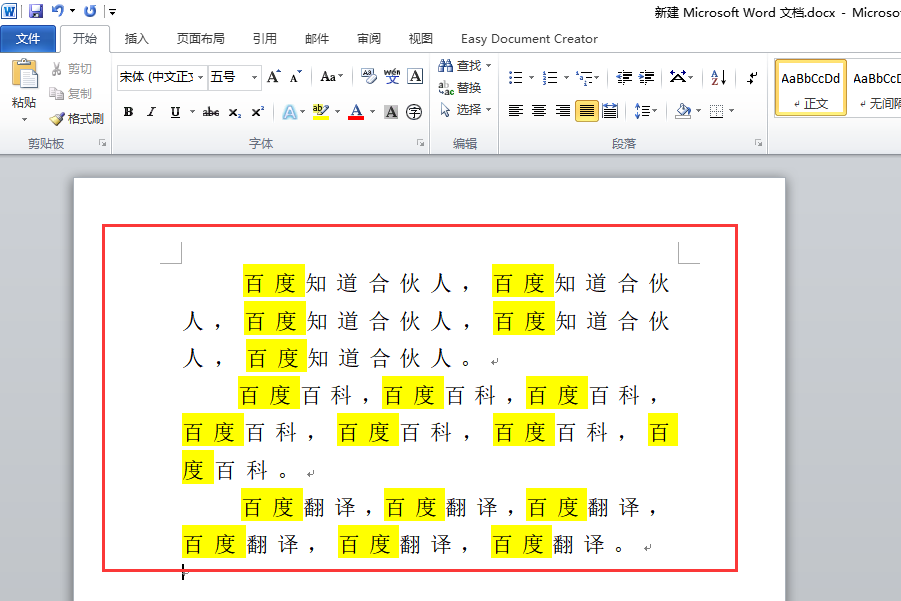Image resolution: width=901 pixels, height=601 pixels.
Task: Click Align Left icon
Action: (x=516, y=111)
